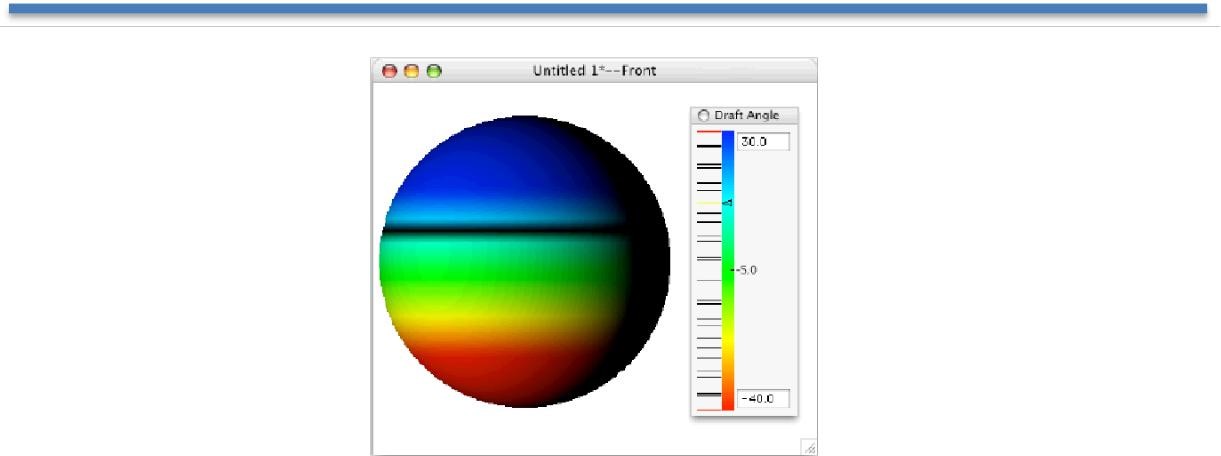Click the window resize grip in corner
This screenshot has height=456, width=1221.
point(810,449)
